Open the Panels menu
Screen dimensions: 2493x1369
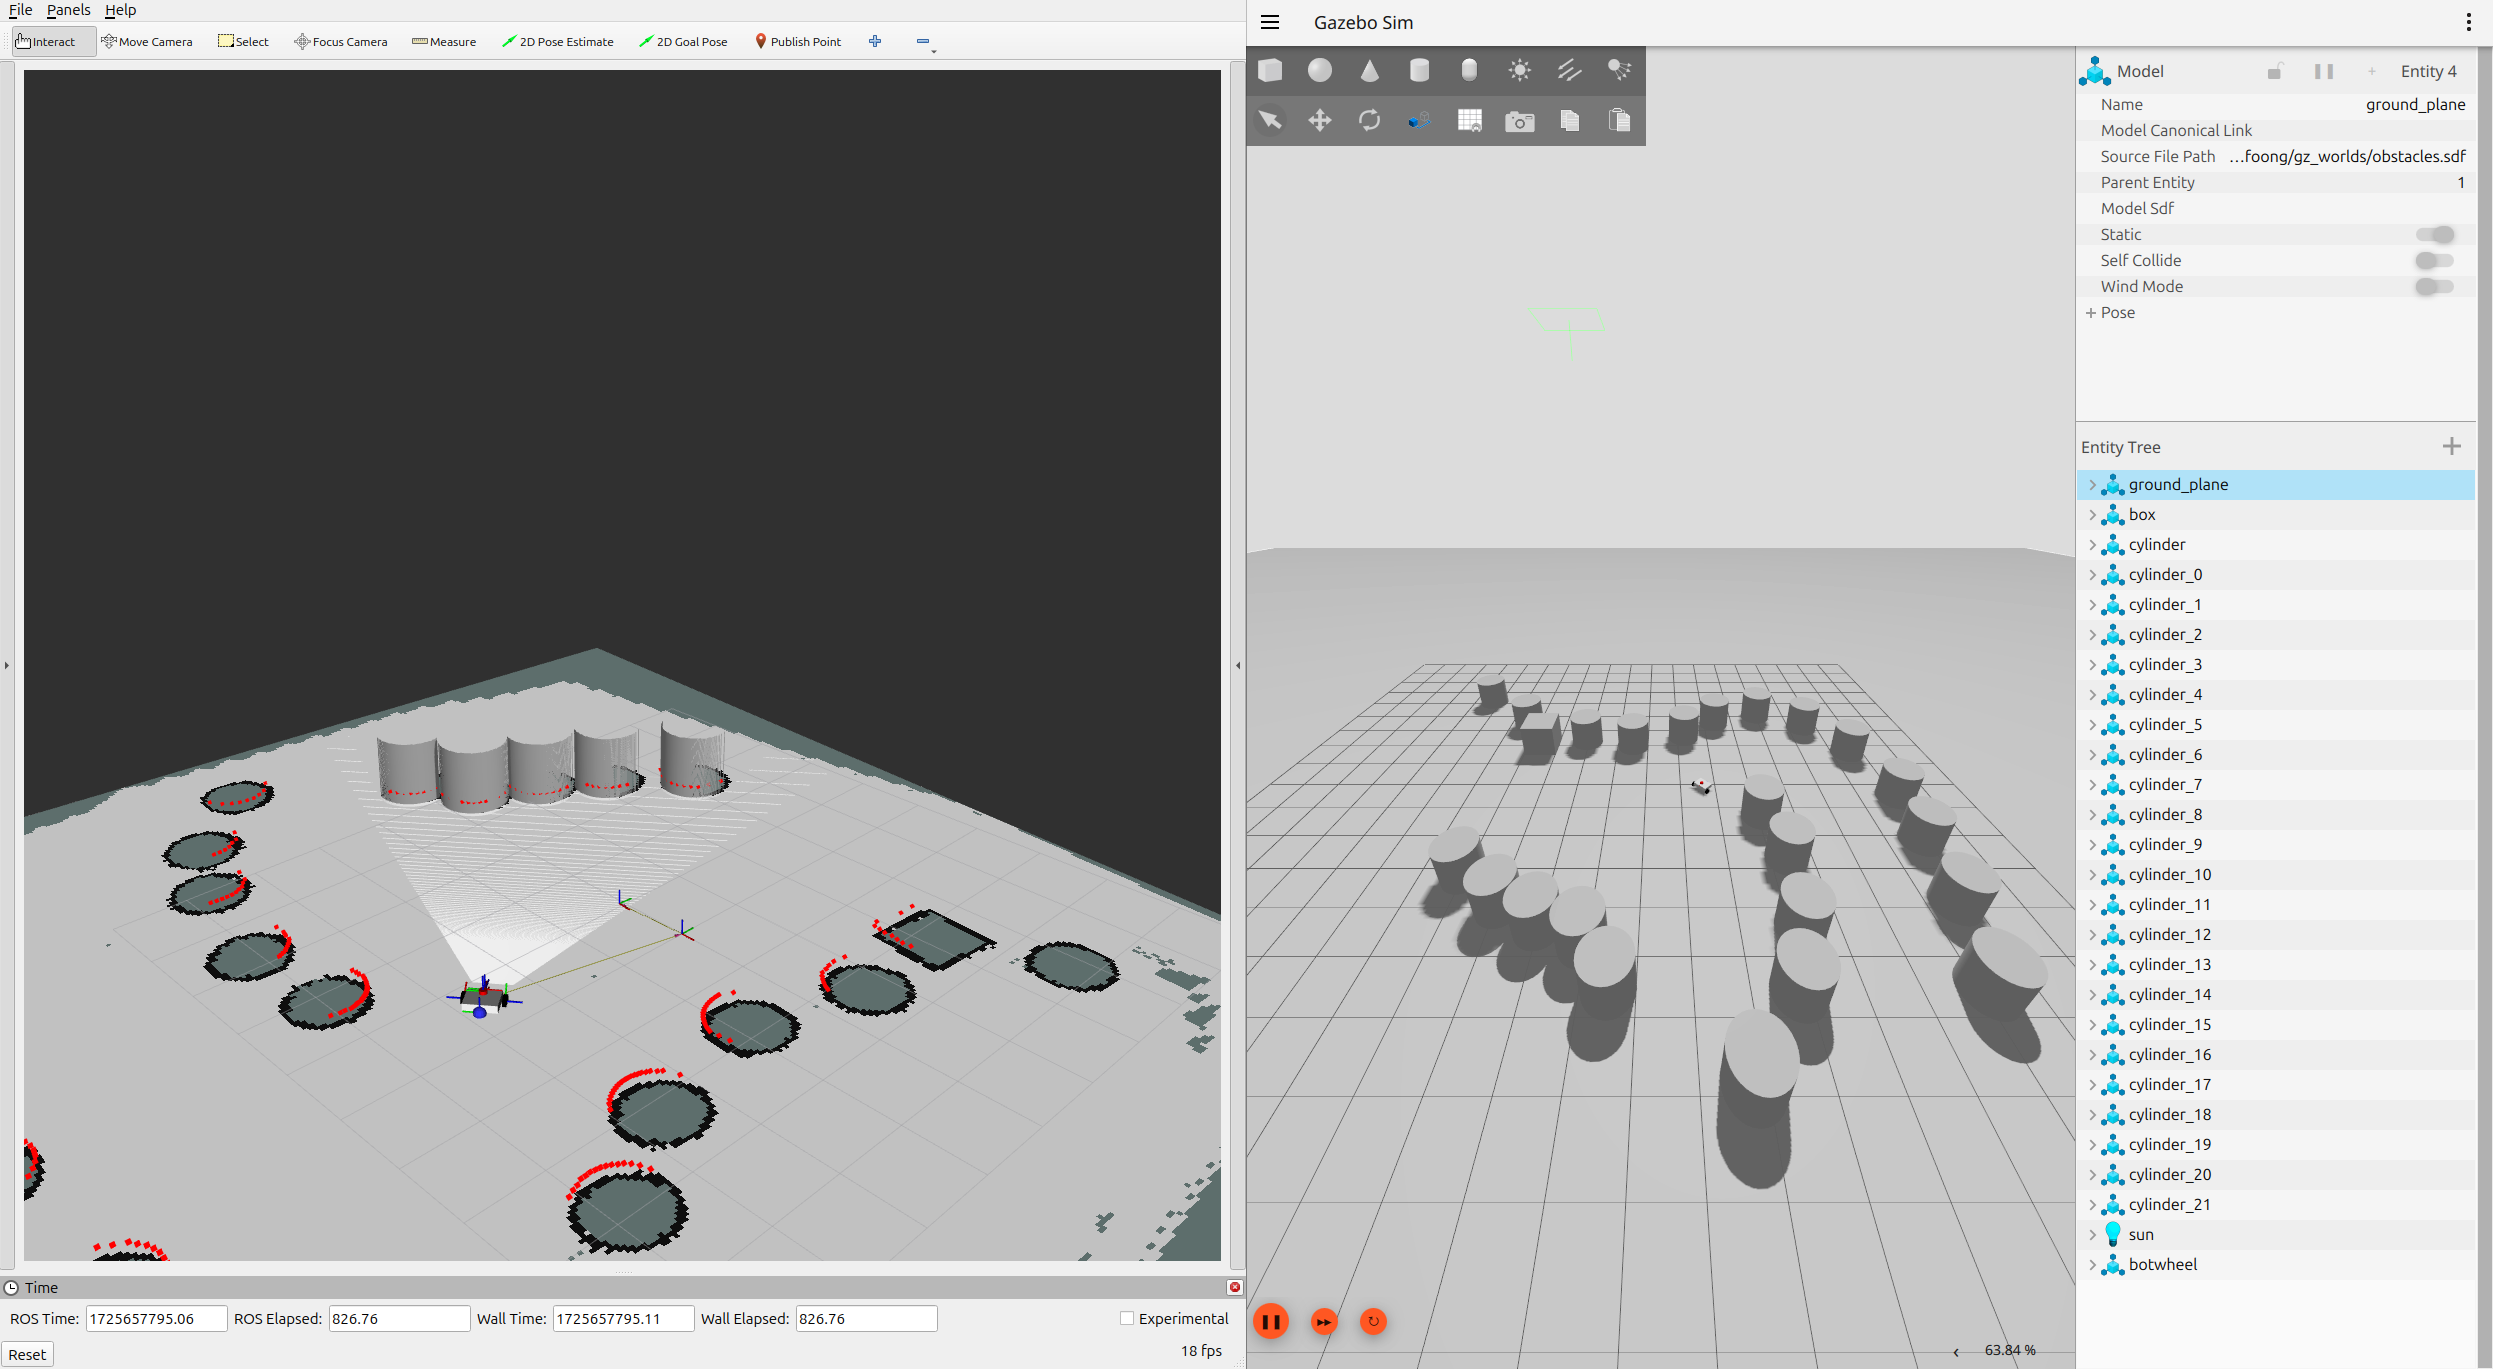click(x=68, y=10)
